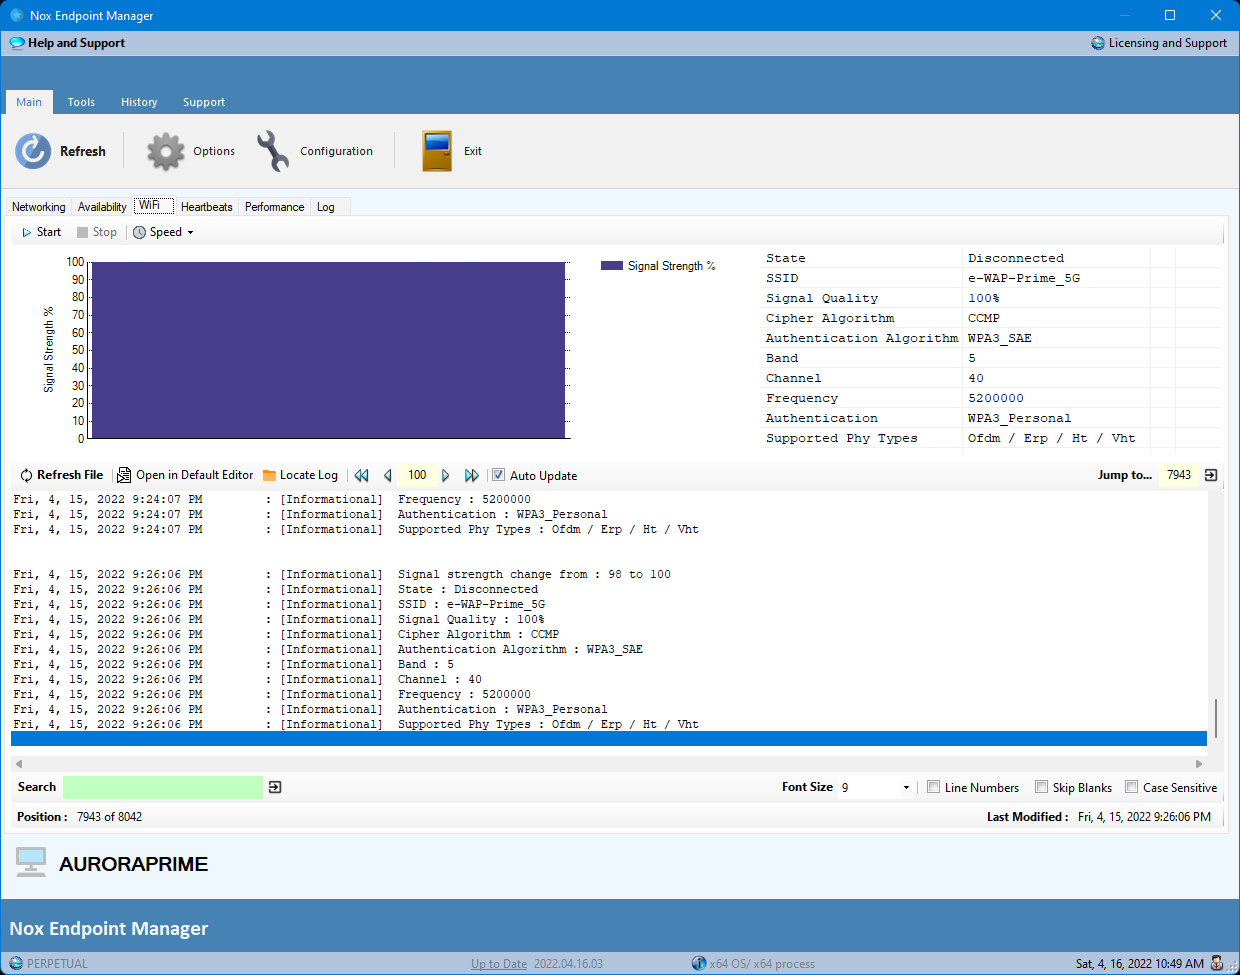Click Open in Default Editor label
Screen dimensions: 1240x975
(195, 475)
